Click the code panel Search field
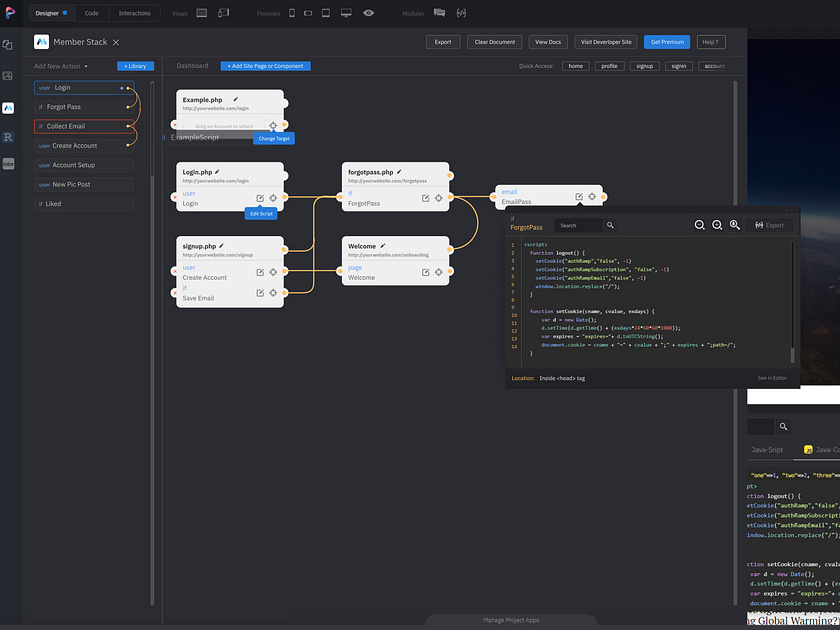 [x=580, y=226]
